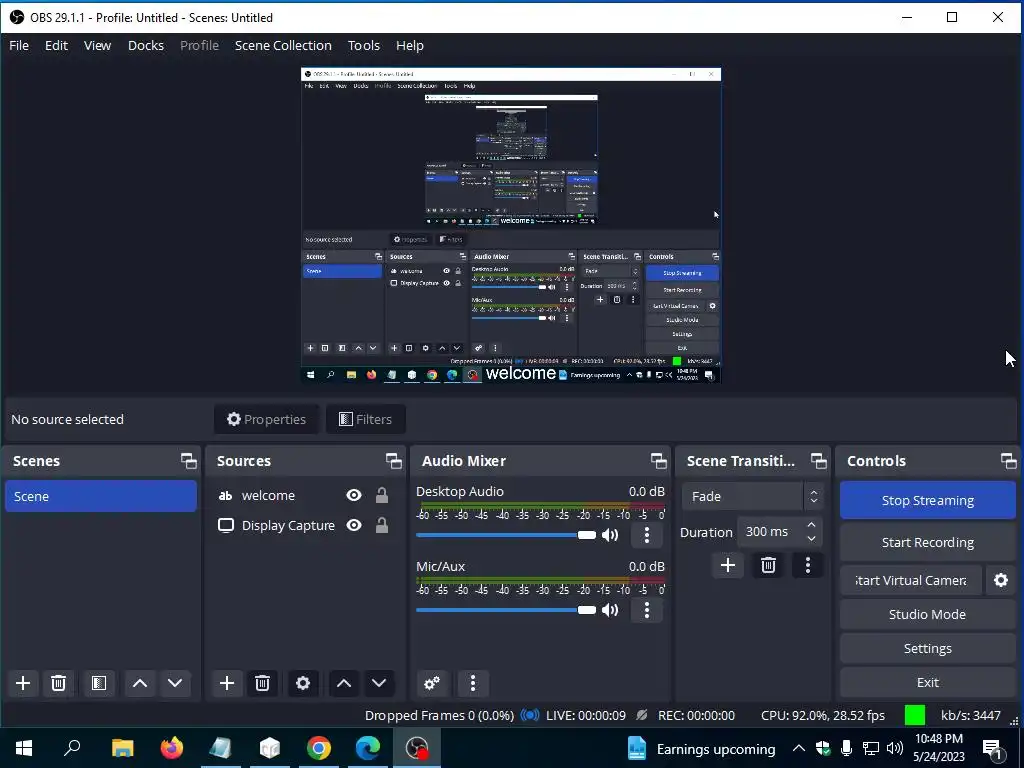Open Mic/Aux three-dot options
Image resolution: width=1024 pixels, height=768 pixels.
647,610
